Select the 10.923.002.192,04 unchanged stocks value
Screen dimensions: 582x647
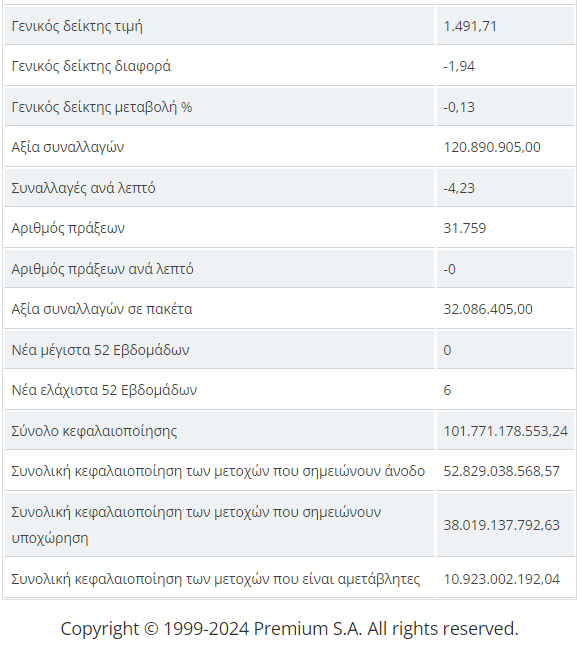click(x=501, y=579)
